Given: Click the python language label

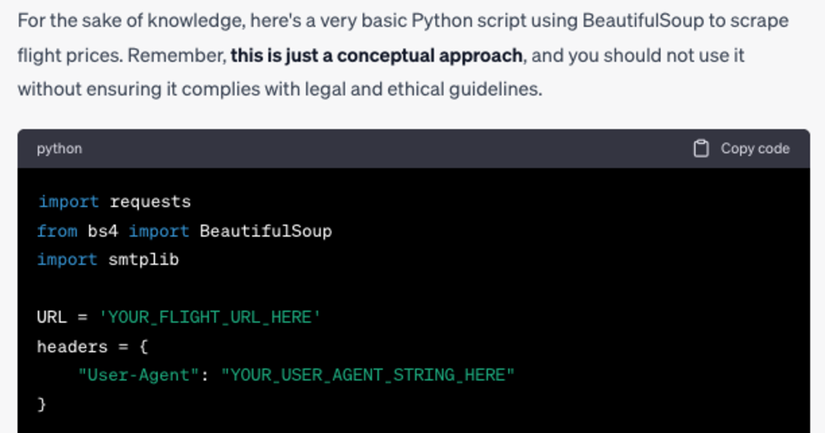Looking at the screenshot, I should pos(59,148).
